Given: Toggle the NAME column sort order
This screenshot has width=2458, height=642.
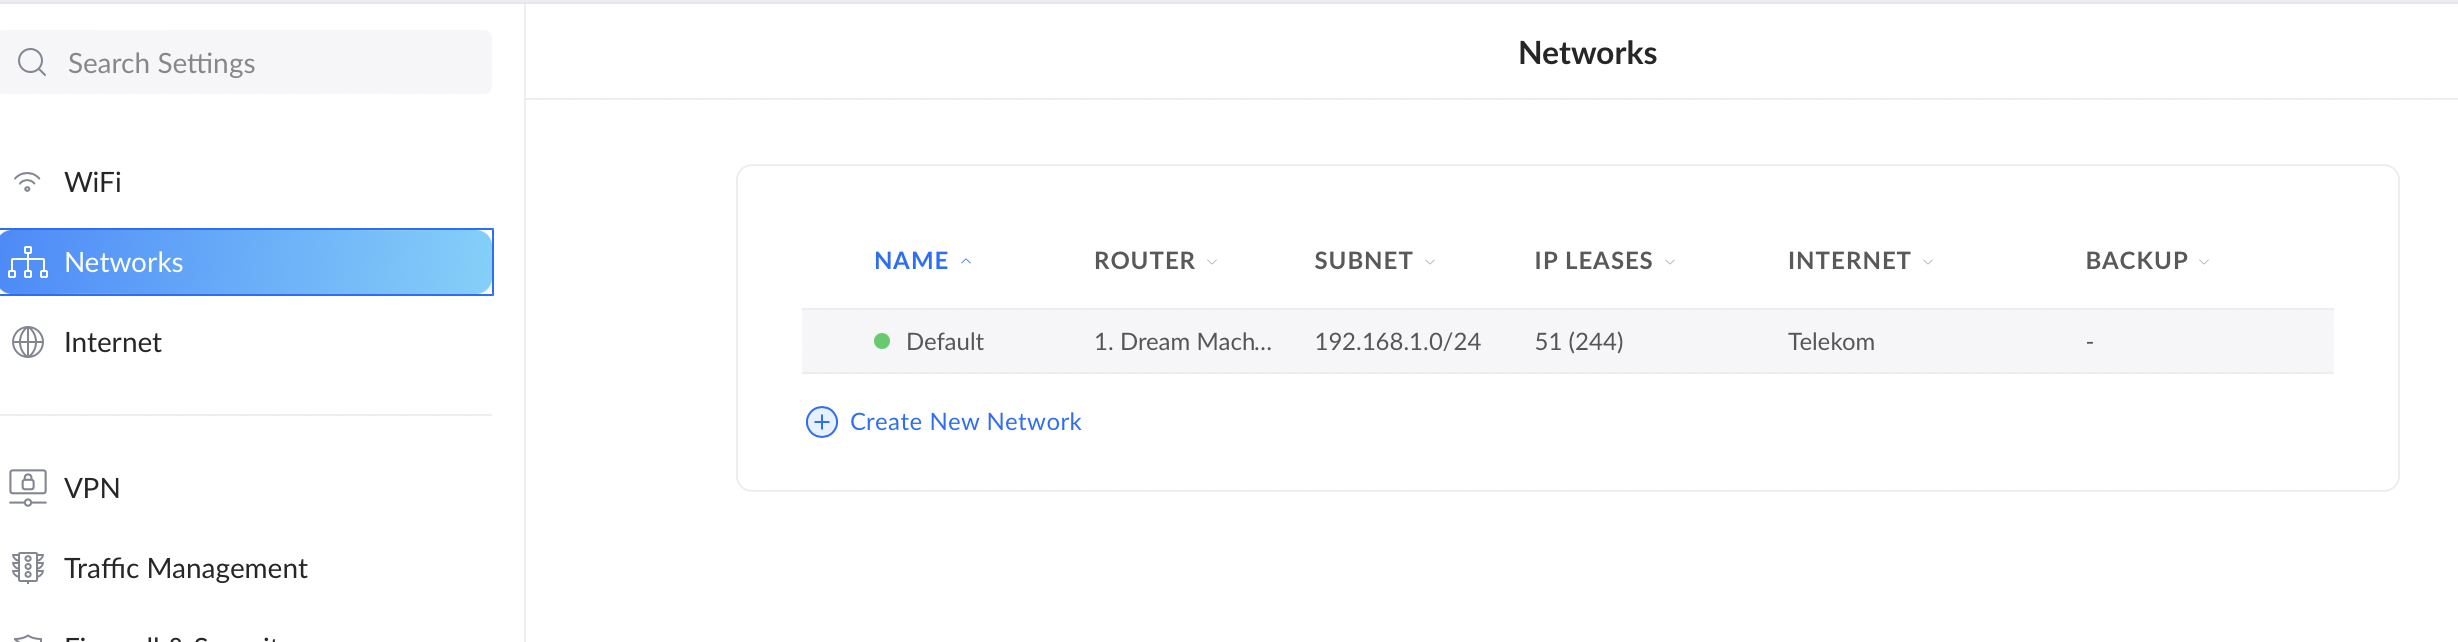Looking at the screenshot, I should pyautogui.click(x=911, y=260).
